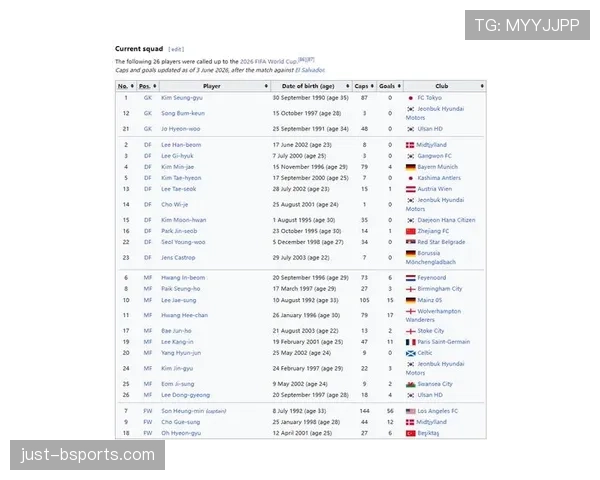Open Lee Han-beom player link
Viewport: 600px width, 480px height.
(x=181, y=145)
